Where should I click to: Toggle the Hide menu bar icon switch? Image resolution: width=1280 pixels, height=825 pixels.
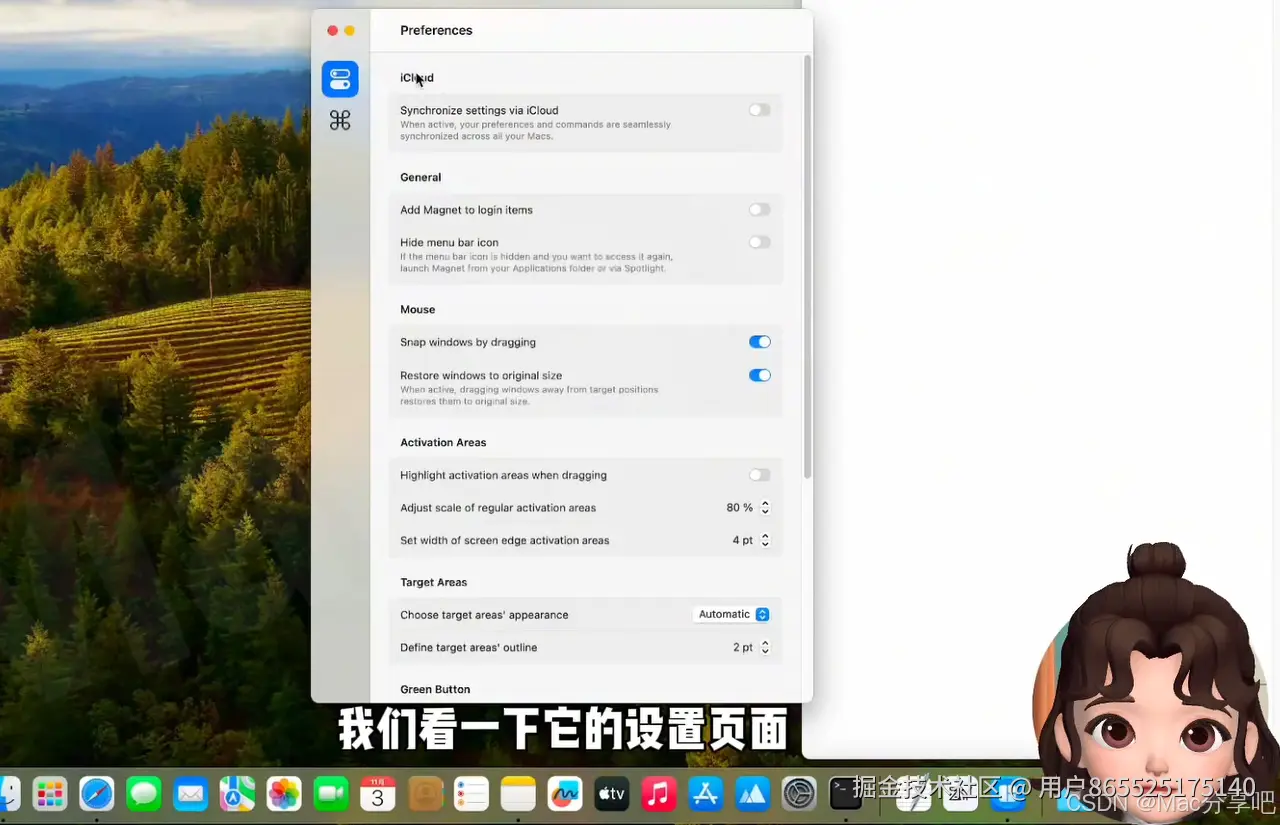pos(760,242)
